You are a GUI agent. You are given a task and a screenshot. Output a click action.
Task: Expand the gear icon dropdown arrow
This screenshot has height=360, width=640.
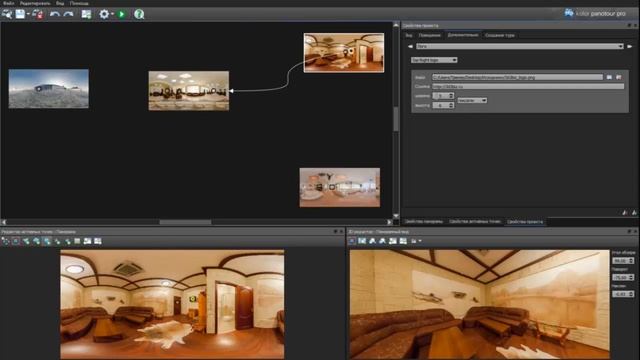coord(112,14)
